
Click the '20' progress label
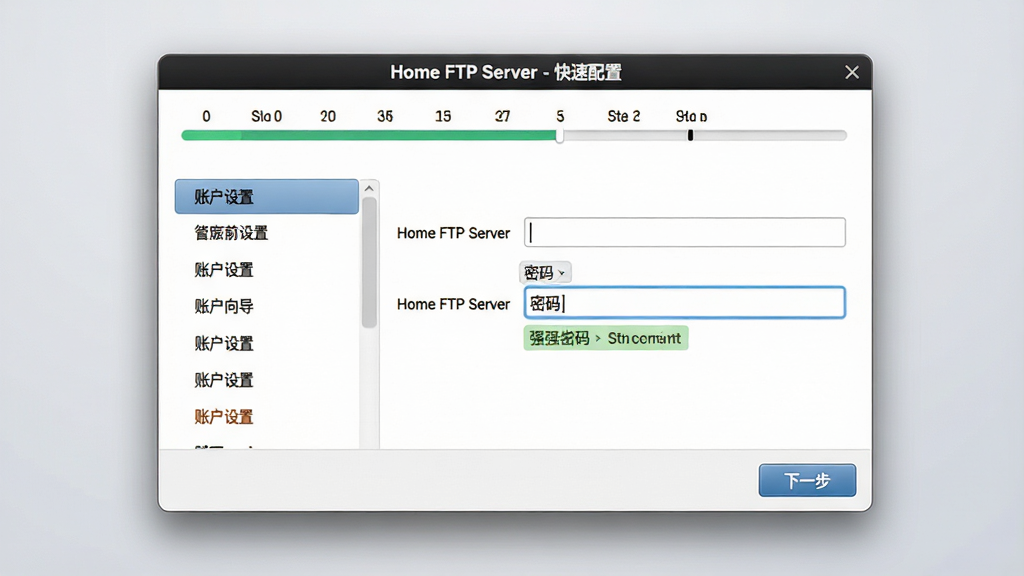tap(328, 116)
